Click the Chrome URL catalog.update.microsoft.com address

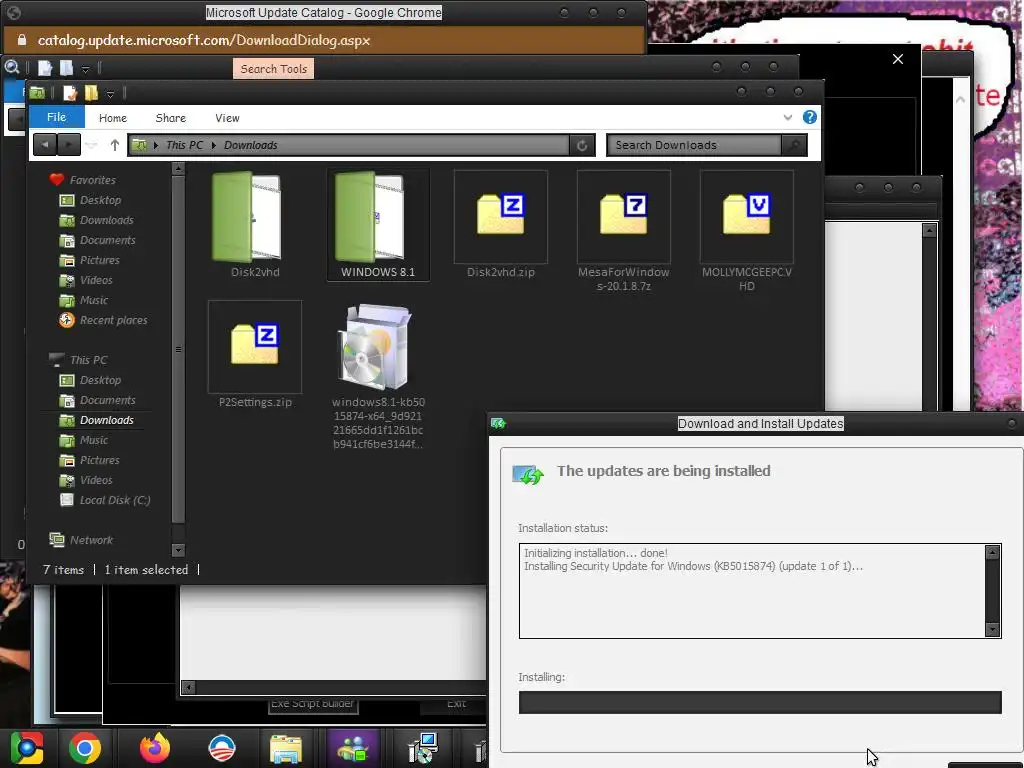tap(204, 40)
